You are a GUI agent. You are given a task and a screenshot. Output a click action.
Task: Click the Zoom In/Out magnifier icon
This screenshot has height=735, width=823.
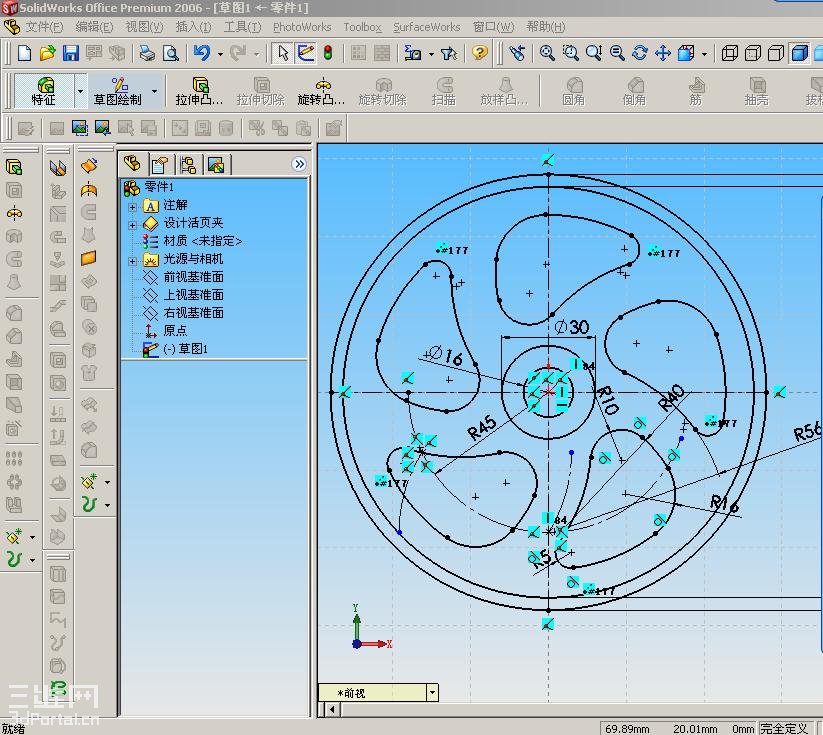594,53
